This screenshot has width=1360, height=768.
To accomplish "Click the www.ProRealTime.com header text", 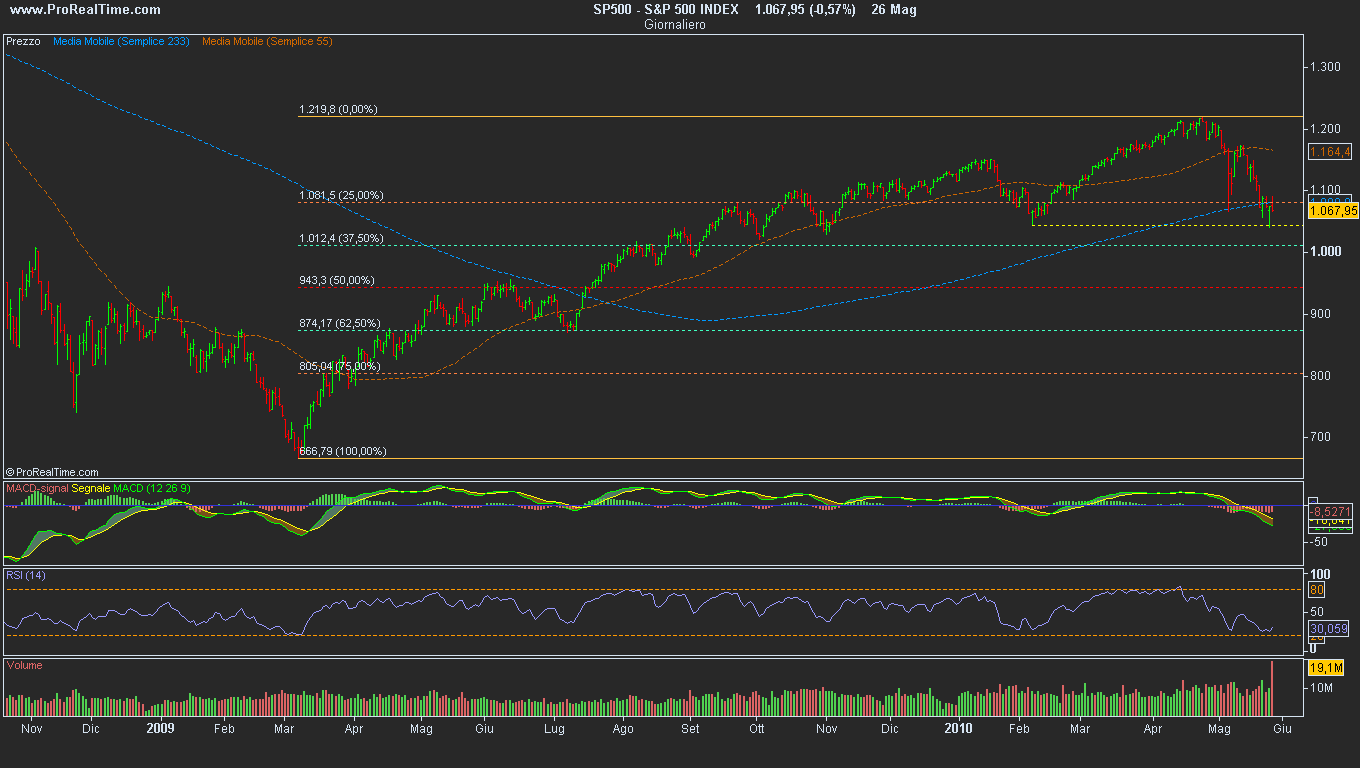I will point(84,10).
